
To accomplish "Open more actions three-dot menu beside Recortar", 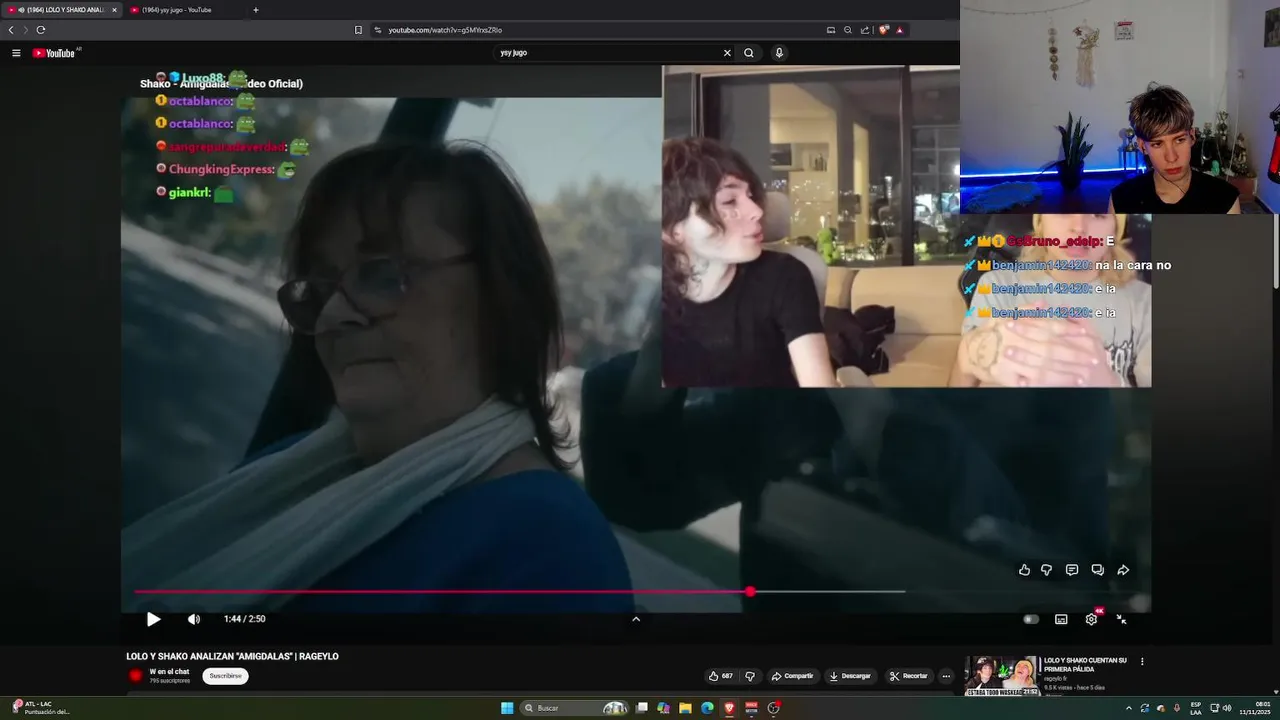I will tap(946, 676).
